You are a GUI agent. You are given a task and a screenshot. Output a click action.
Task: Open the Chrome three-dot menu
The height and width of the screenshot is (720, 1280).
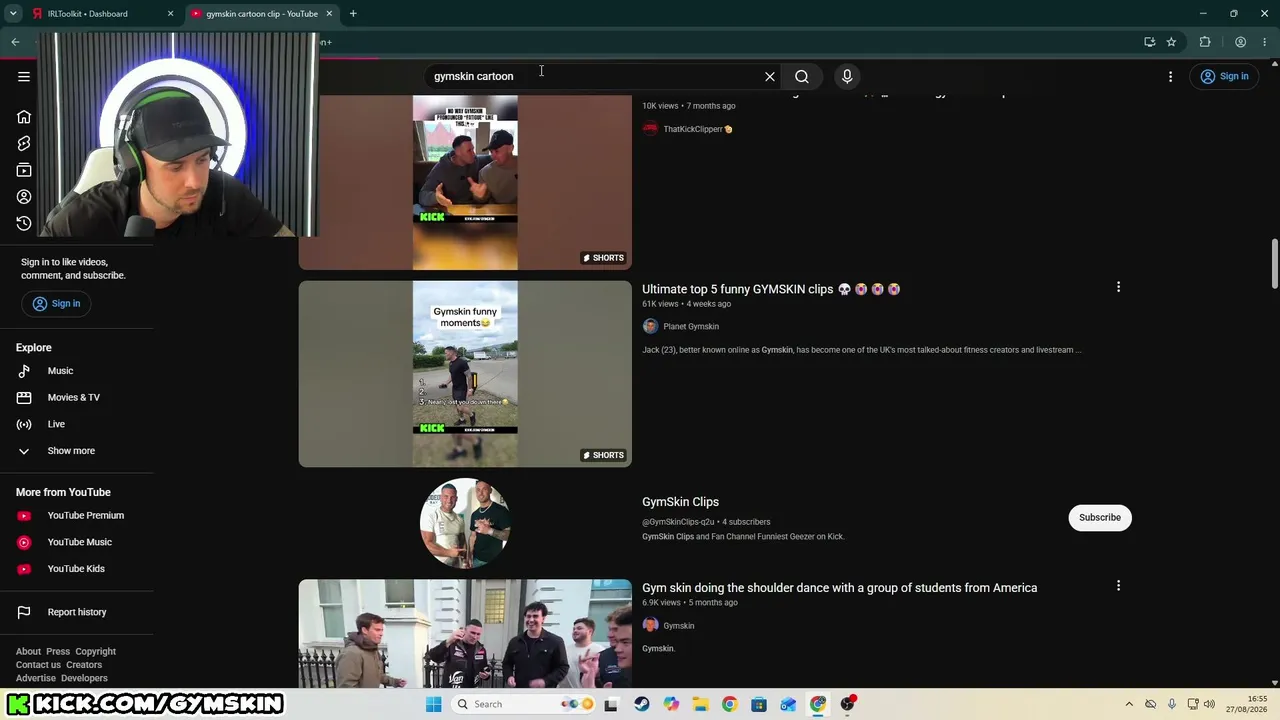1265,42
